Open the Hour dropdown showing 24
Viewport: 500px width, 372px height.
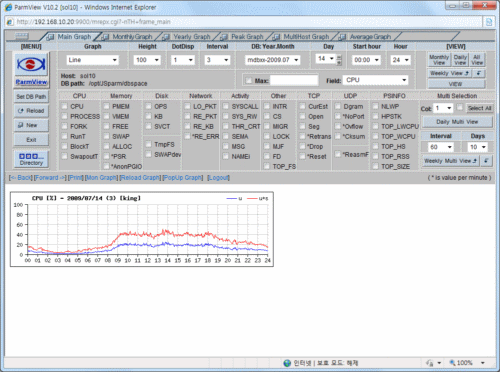tap(400, 60)
